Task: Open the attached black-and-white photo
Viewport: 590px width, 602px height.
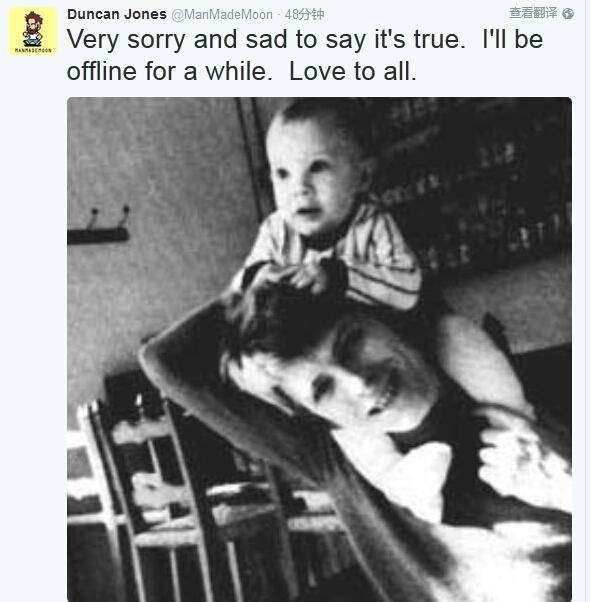Action: point(319,349)
